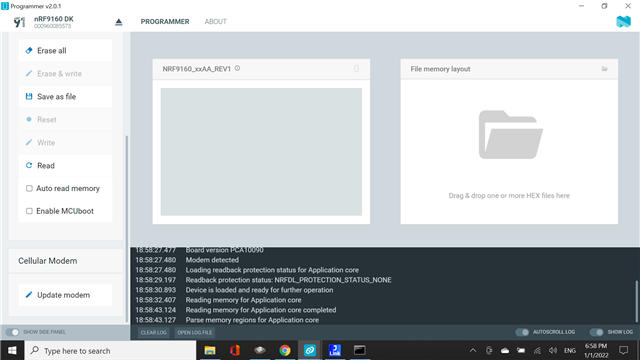Click 'Drag & drop one or more HEX files' text
640x360 pixels.
tap(509, 196)
